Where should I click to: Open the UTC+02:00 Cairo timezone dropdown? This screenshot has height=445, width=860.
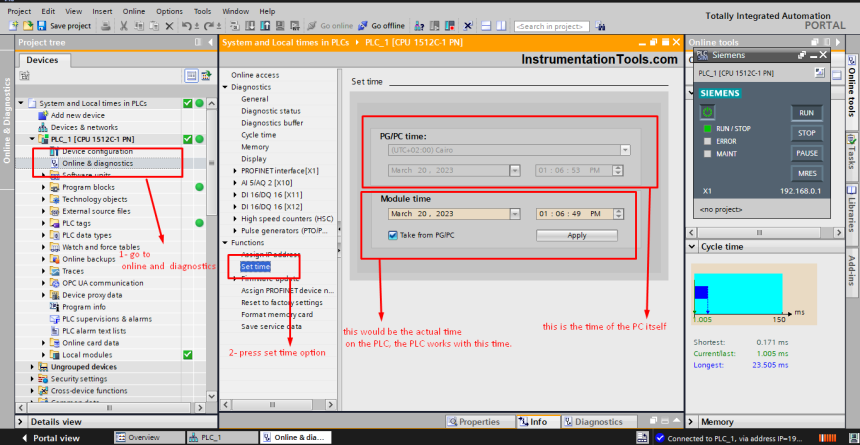pyautogui.click(x=625, y=150)
